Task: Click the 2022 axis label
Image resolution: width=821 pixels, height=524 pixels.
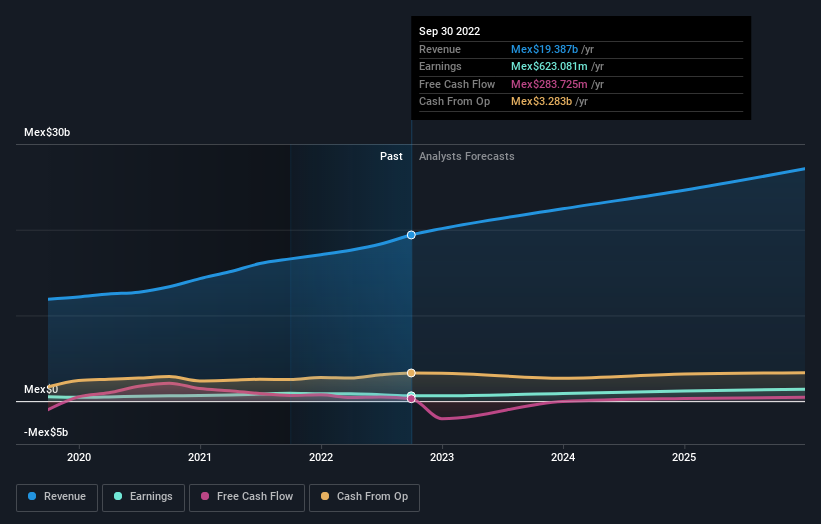Action: click(x=321, y=458)
